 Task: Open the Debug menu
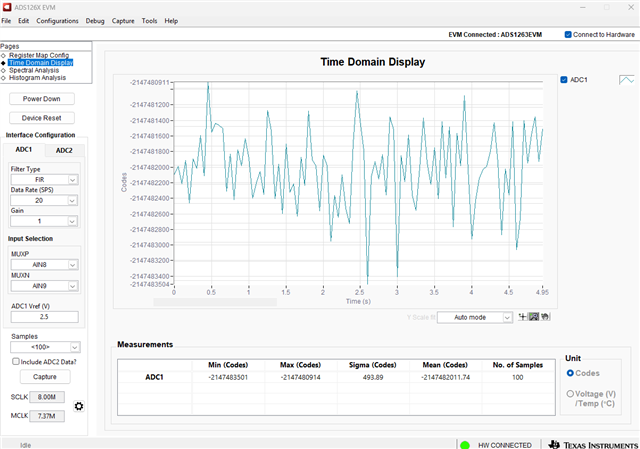pyautogui.click(x=95, y=21)
